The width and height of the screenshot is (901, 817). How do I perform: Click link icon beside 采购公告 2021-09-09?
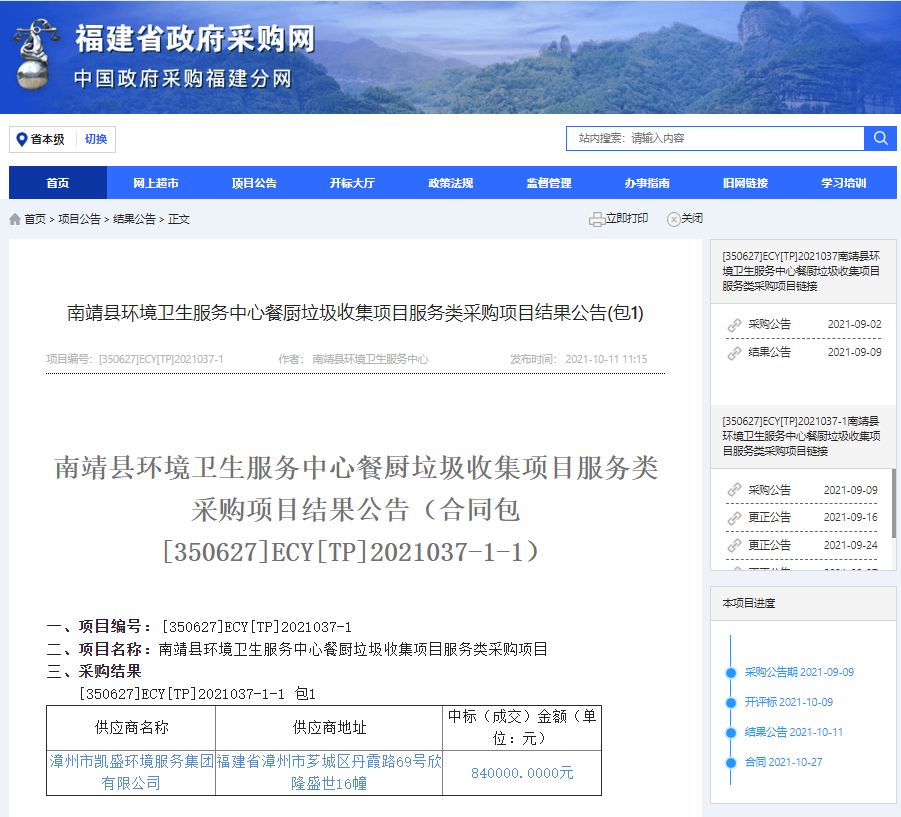[734, 490]
